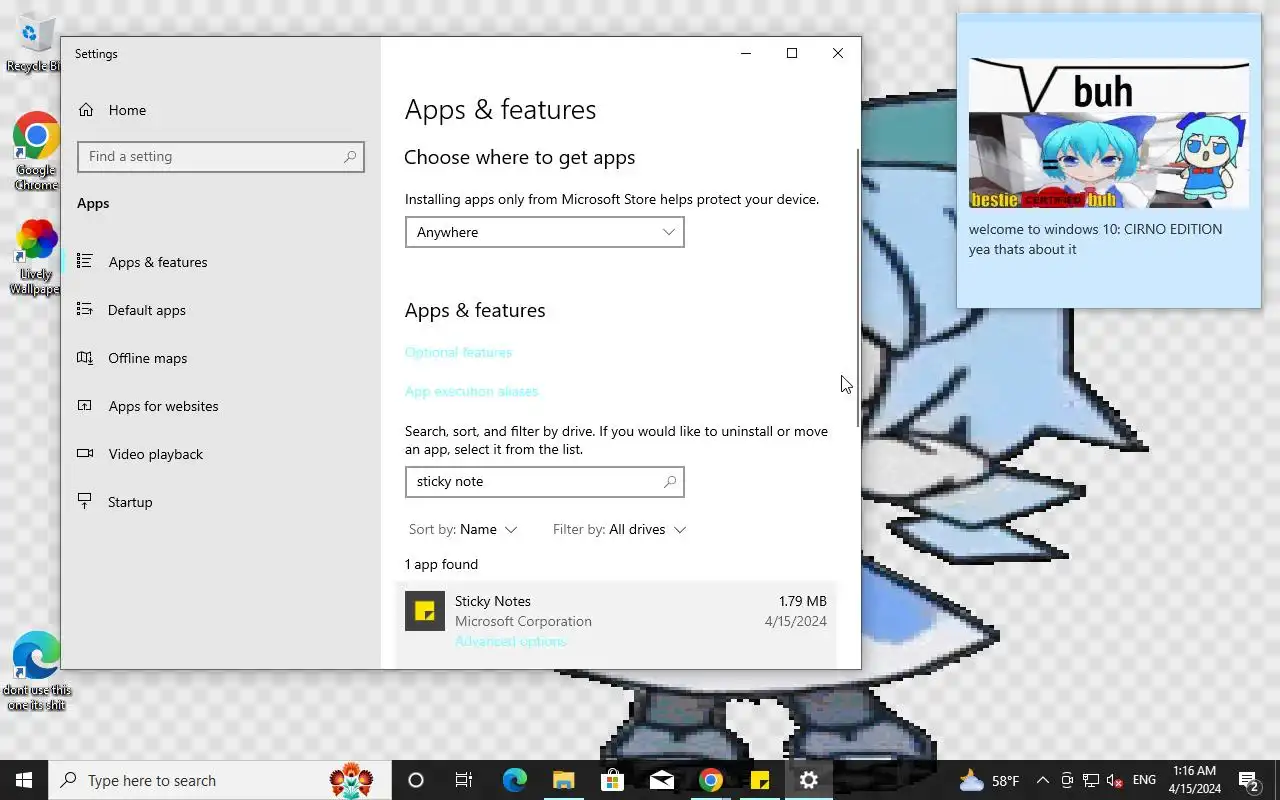Switch to Sticky Notes on taskbar
The height and width of the screenshot is (800, 1280).
pyautogui.click(x=760, y=780)
